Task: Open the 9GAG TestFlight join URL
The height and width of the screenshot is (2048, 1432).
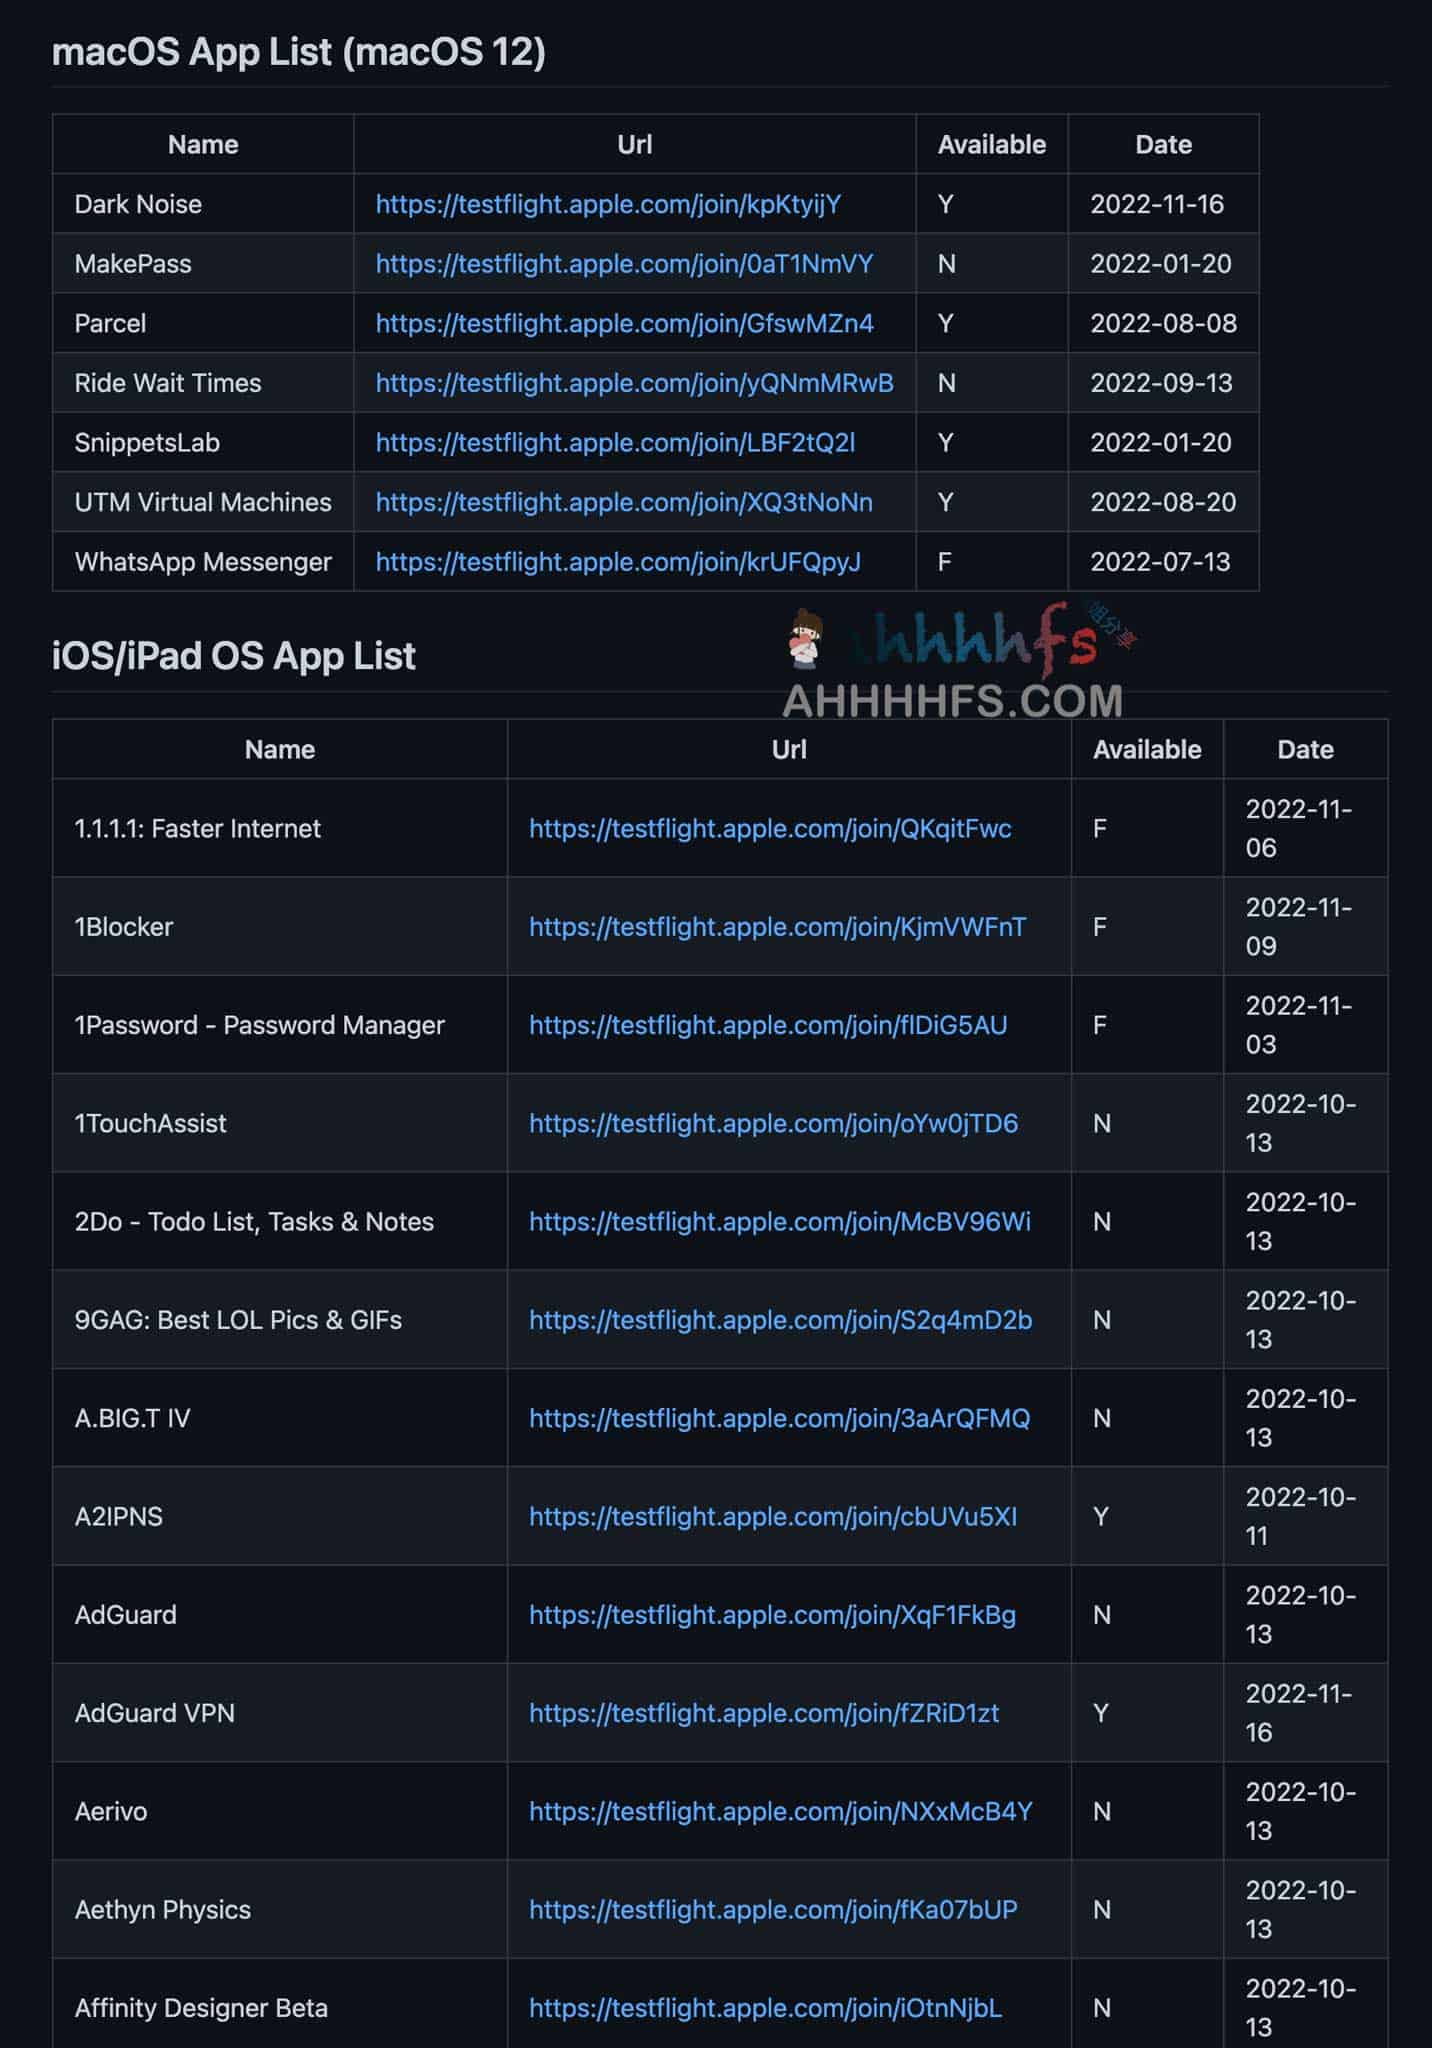Action: coord(780,1320)
